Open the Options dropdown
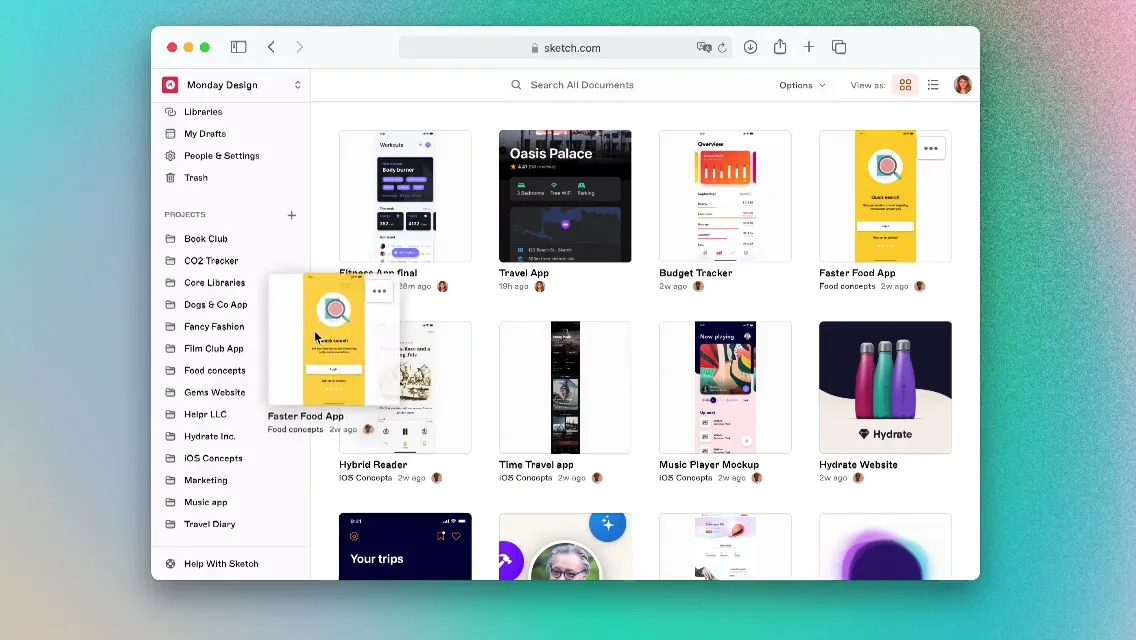Viewport: 1136px width, 640px height. click(802, 85)
